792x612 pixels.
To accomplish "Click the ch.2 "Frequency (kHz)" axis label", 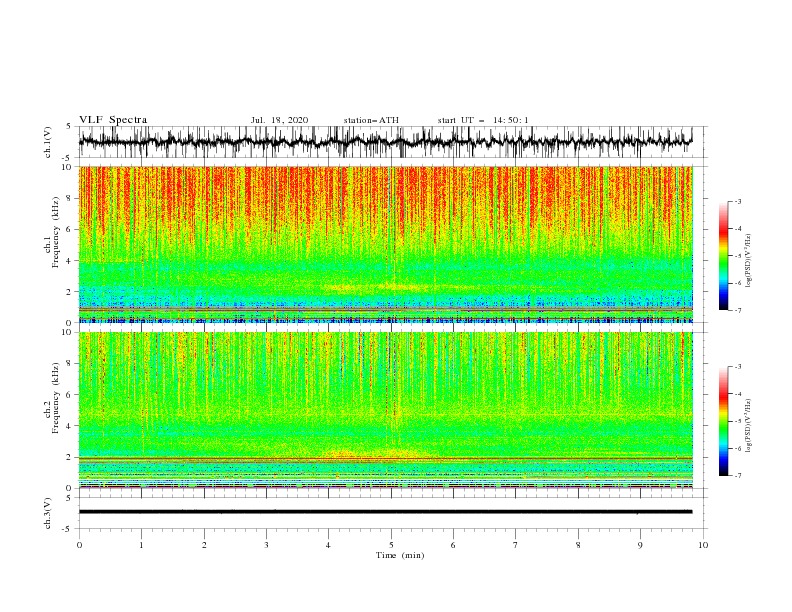I will (x=56, y=398).
